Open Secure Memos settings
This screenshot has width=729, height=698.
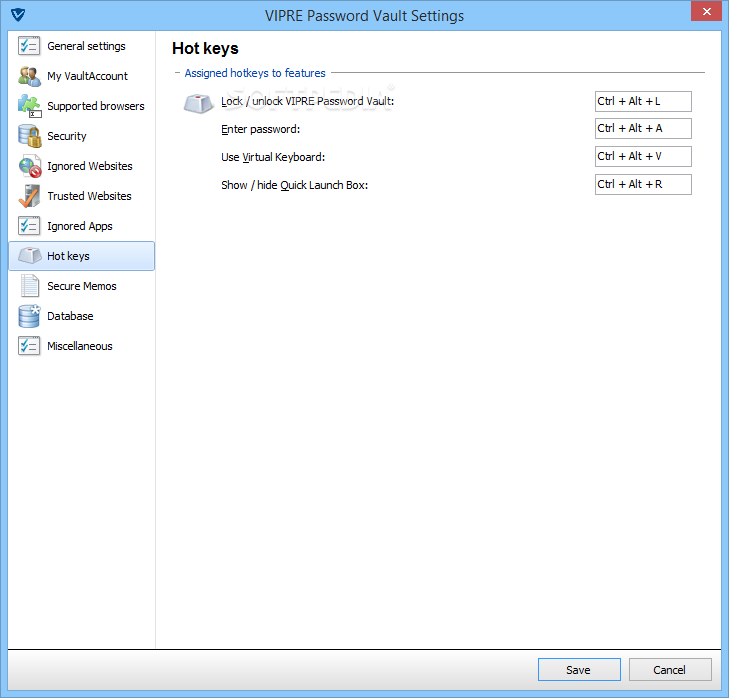coord(81,286)
